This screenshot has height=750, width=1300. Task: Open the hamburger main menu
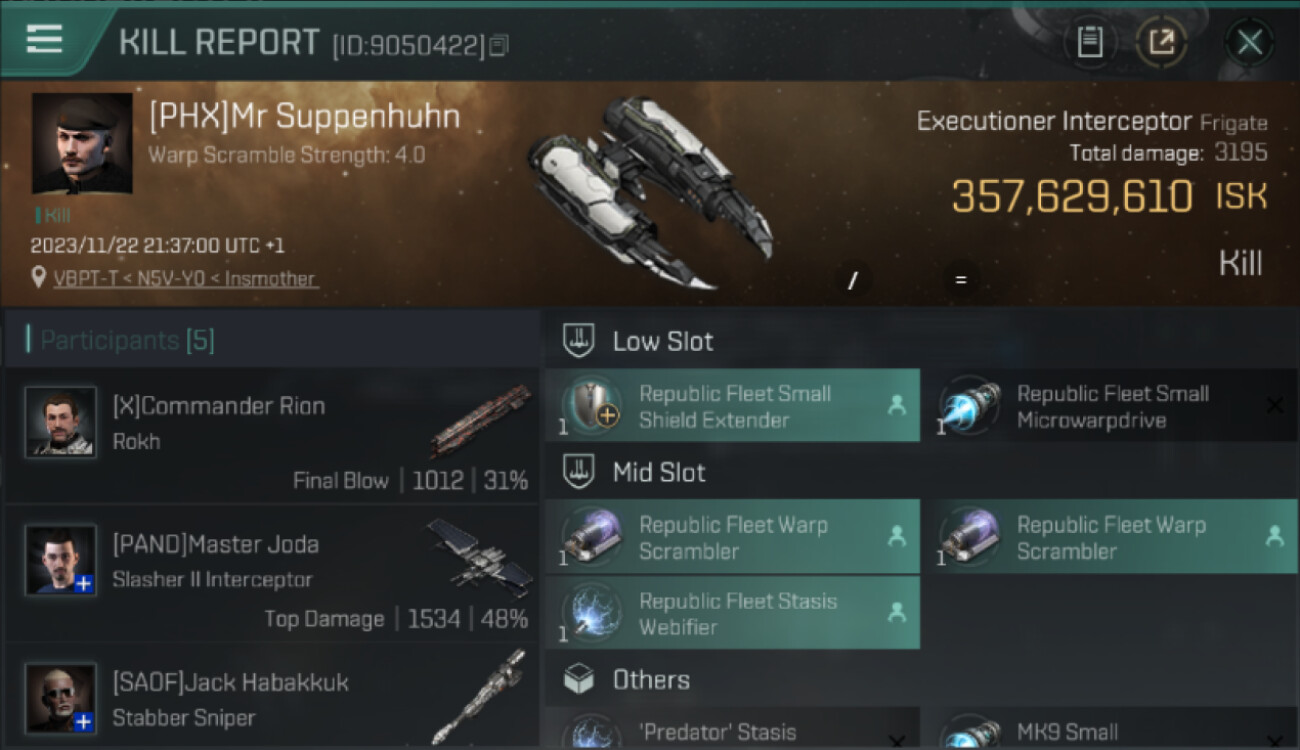pyautogui.click(x=45, y=40)
